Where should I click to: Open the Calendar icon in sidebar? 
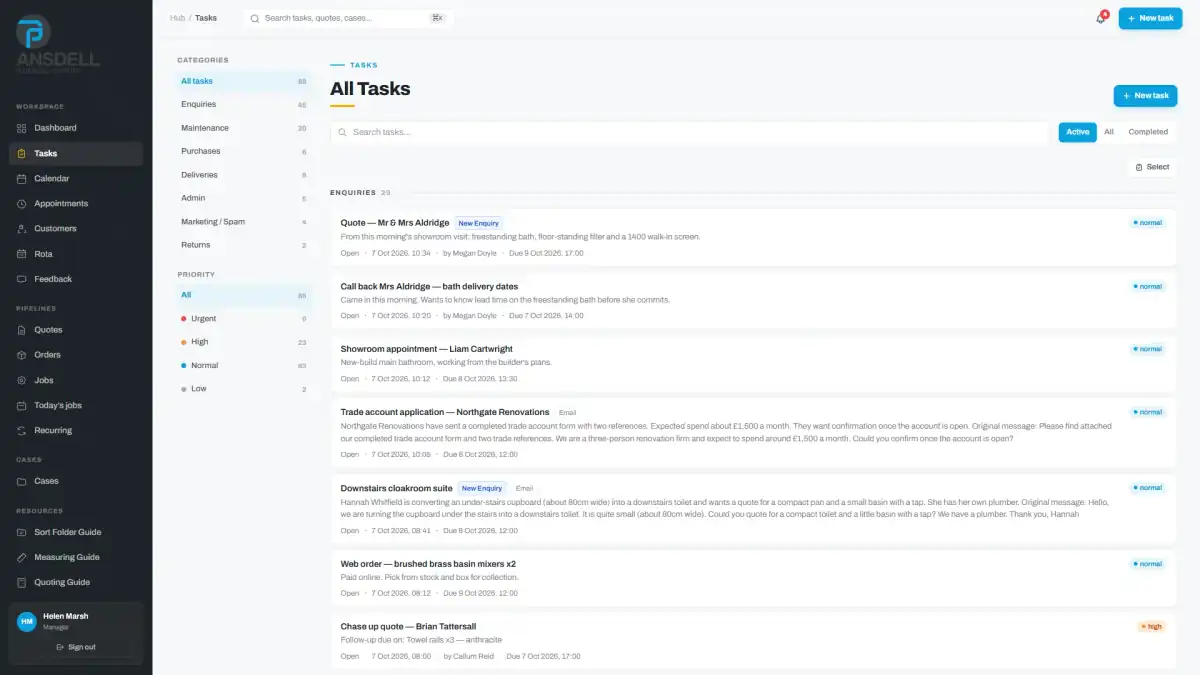coord(22,179)
